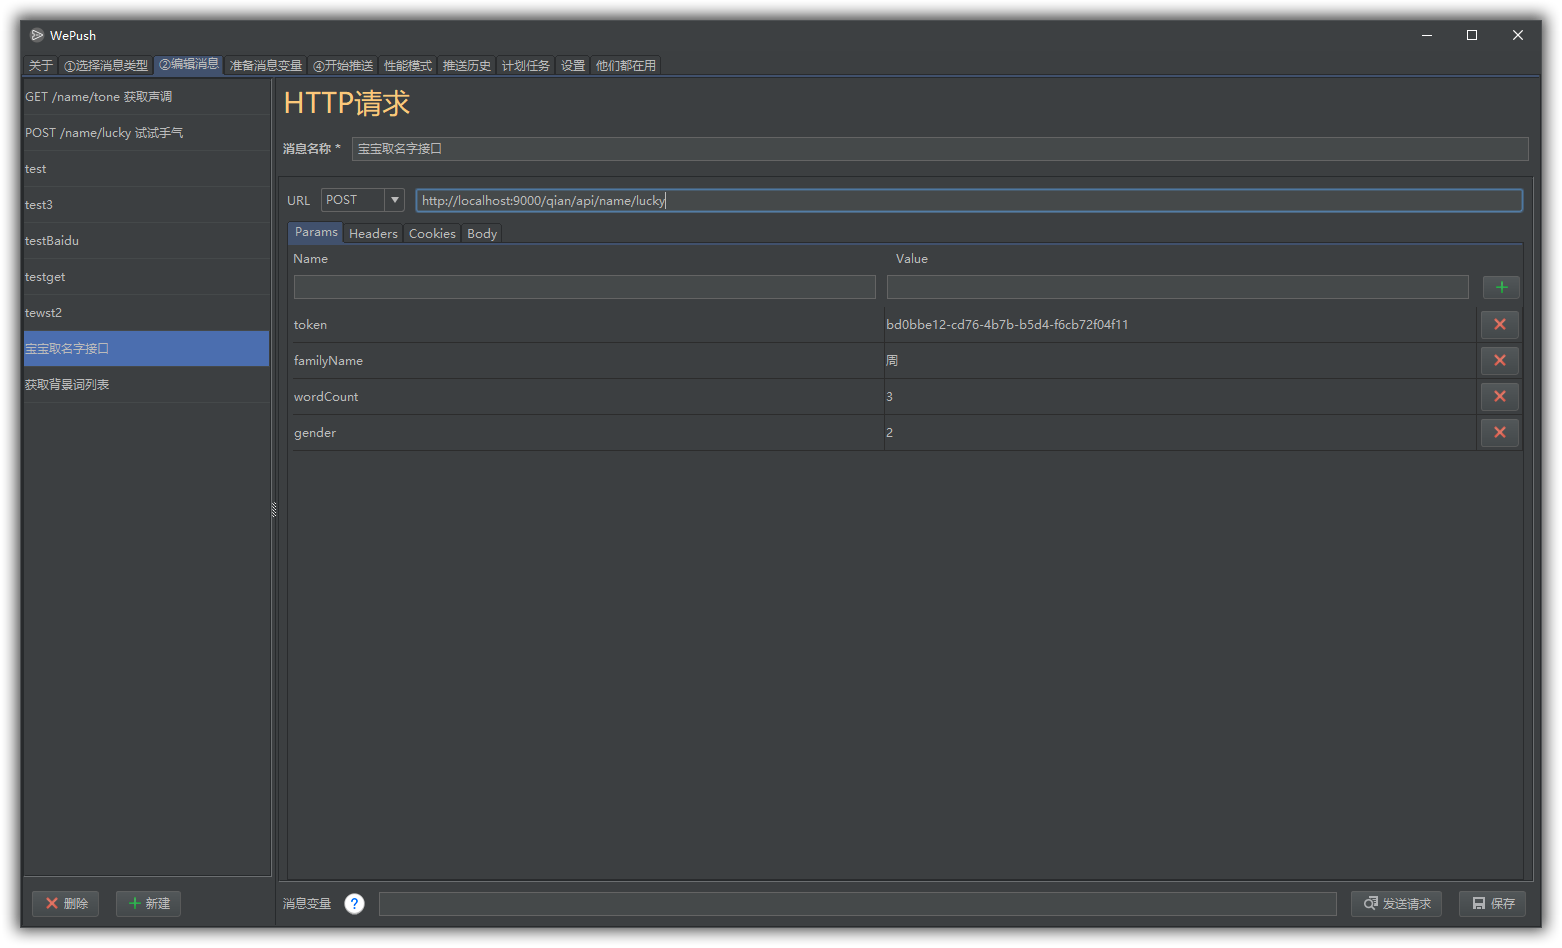This screenshot has height=948, width=1562.
Task: Go to ①选择消息类型 tab
Action: pyautogui.click(x=106, y=66)
